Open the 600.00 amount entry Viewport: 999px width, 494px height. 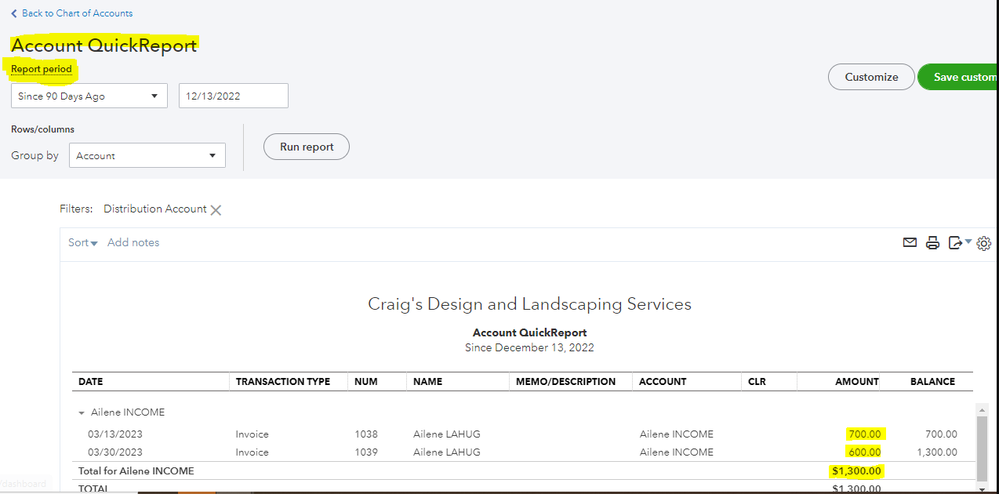(x=865, y=453)
